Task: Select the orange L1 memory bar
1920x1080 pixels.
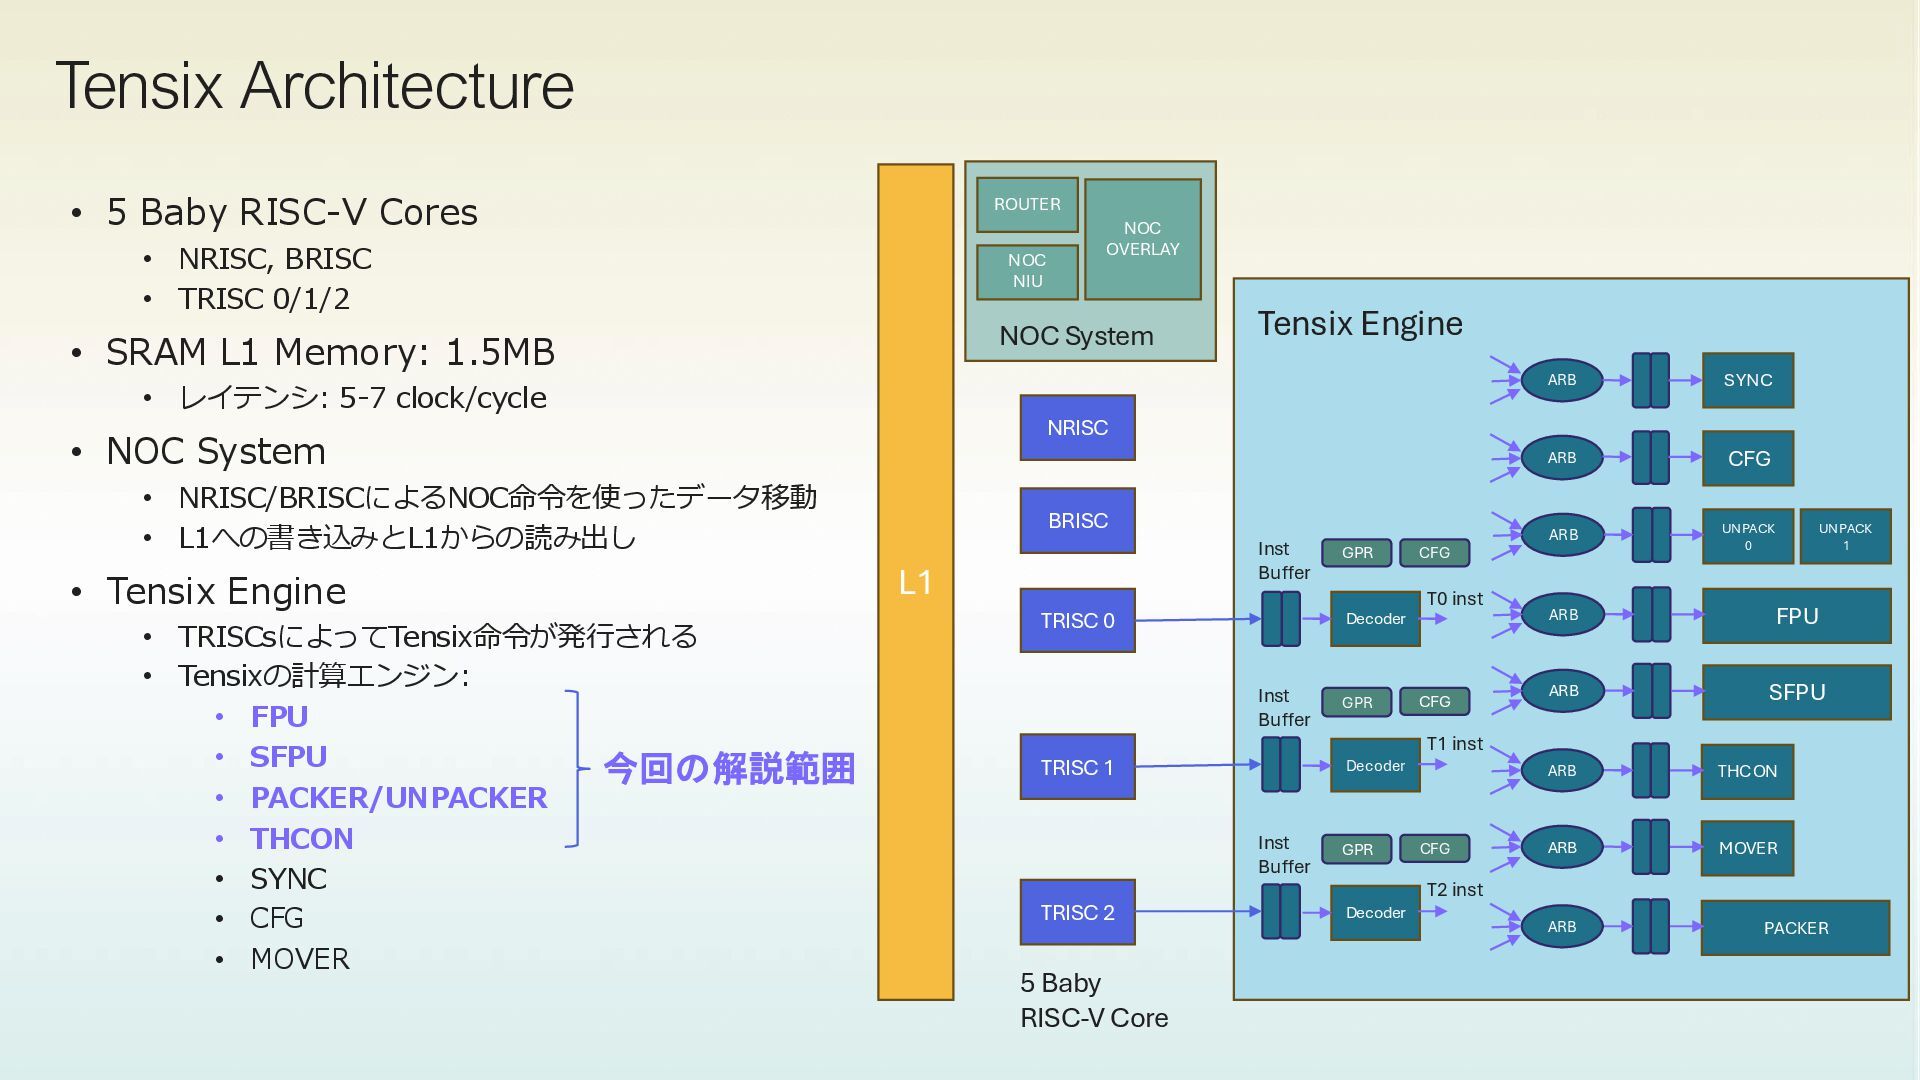Action: (915, 582)
